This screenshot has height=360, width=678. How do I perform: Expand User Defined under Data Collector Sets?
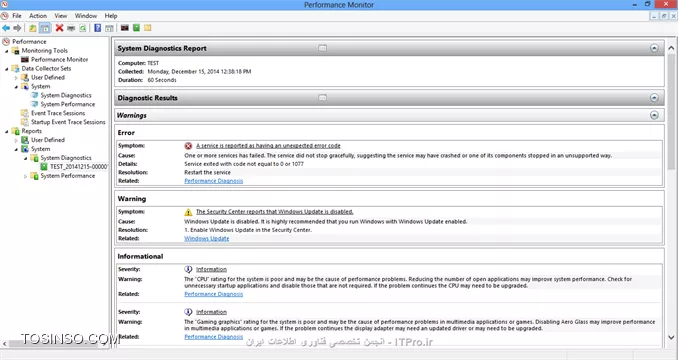(x=16, y=78)
